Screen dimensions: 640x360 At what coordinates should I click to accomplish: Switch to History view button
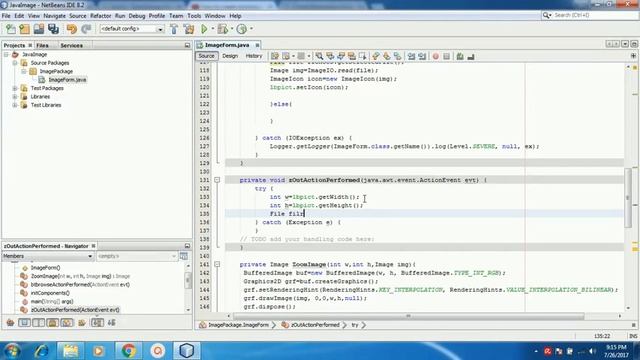click(x=253, y=56)
